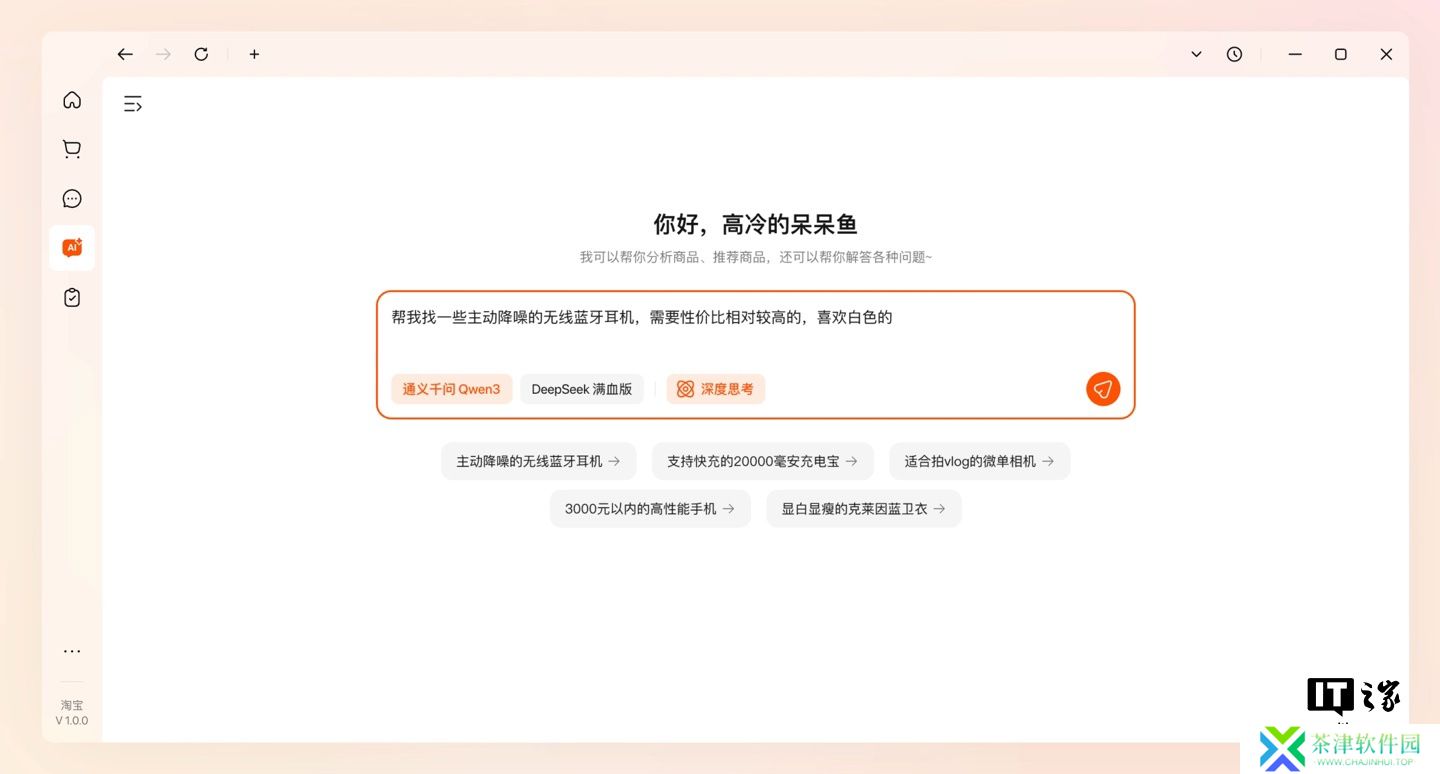1440x774 pixels.
Task: Click the 淘宝 V 1.0.0 version label
Action: (x=72, y=713)
